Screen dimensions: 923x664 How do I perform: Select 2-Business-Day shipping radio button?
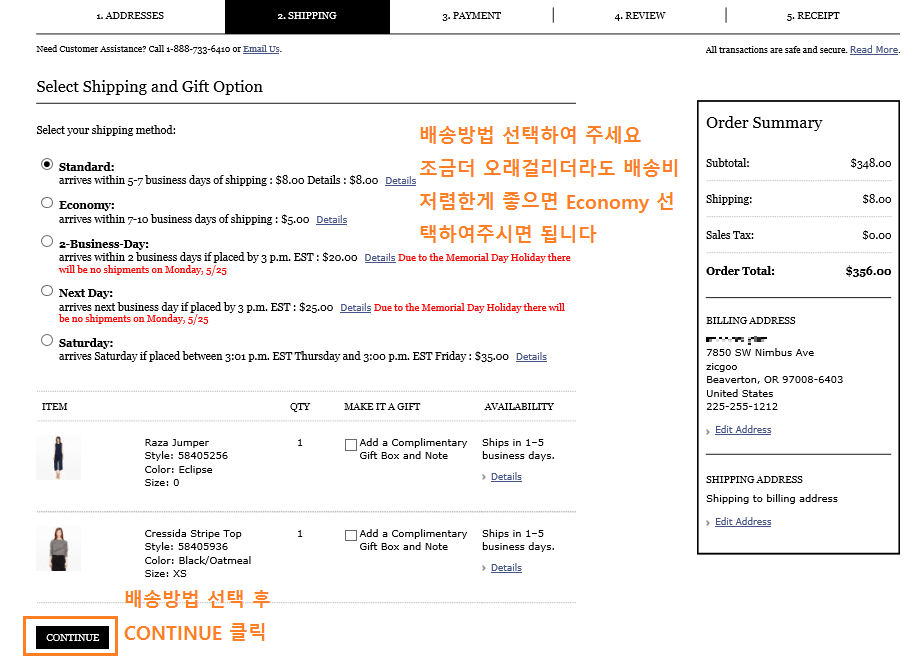click(47, 241)
